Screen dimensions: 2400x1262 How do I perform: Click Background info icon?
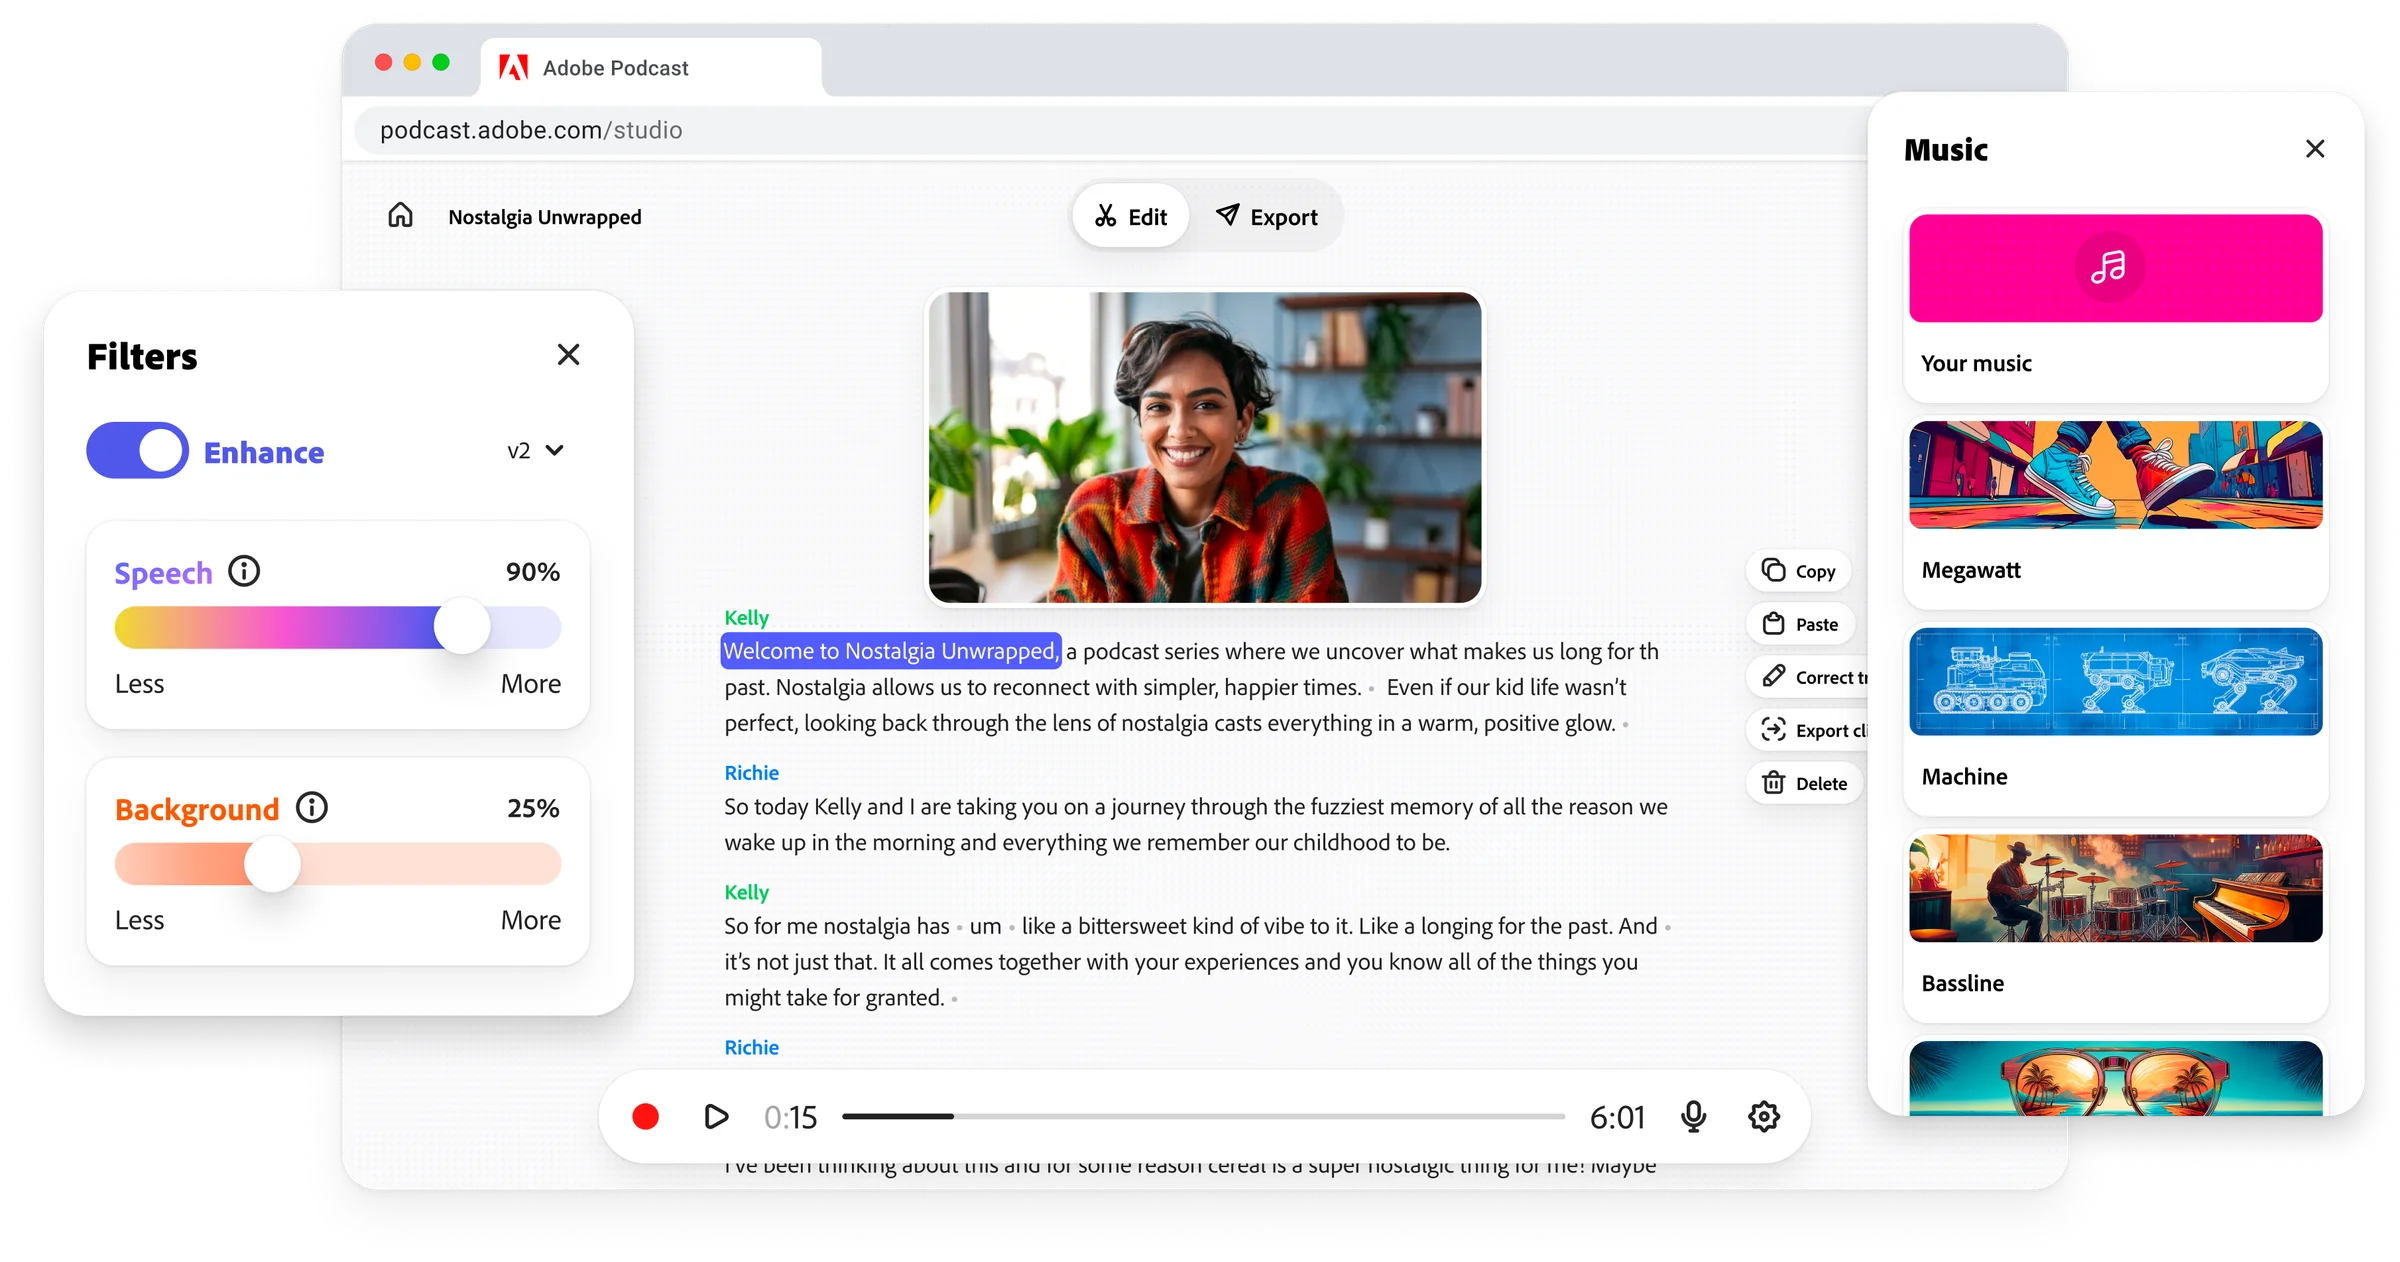[x=312, y=807]
